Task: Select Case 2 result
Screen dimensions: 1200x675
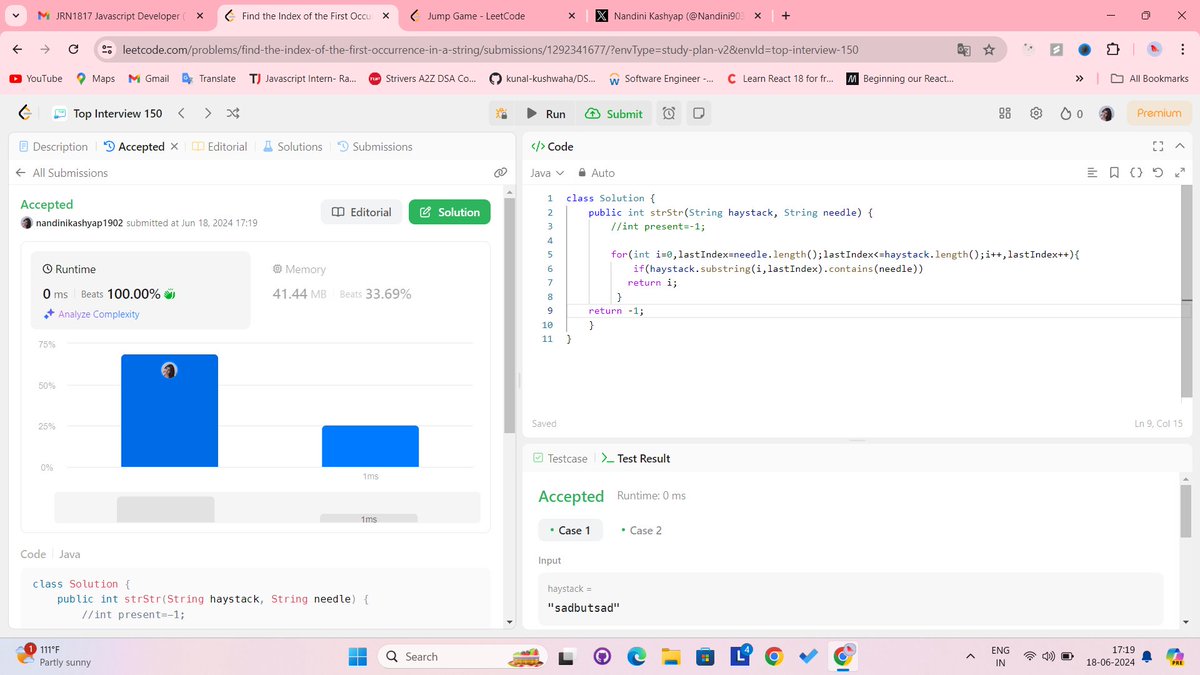Action: pyautogui.click(x=641, y=530)
